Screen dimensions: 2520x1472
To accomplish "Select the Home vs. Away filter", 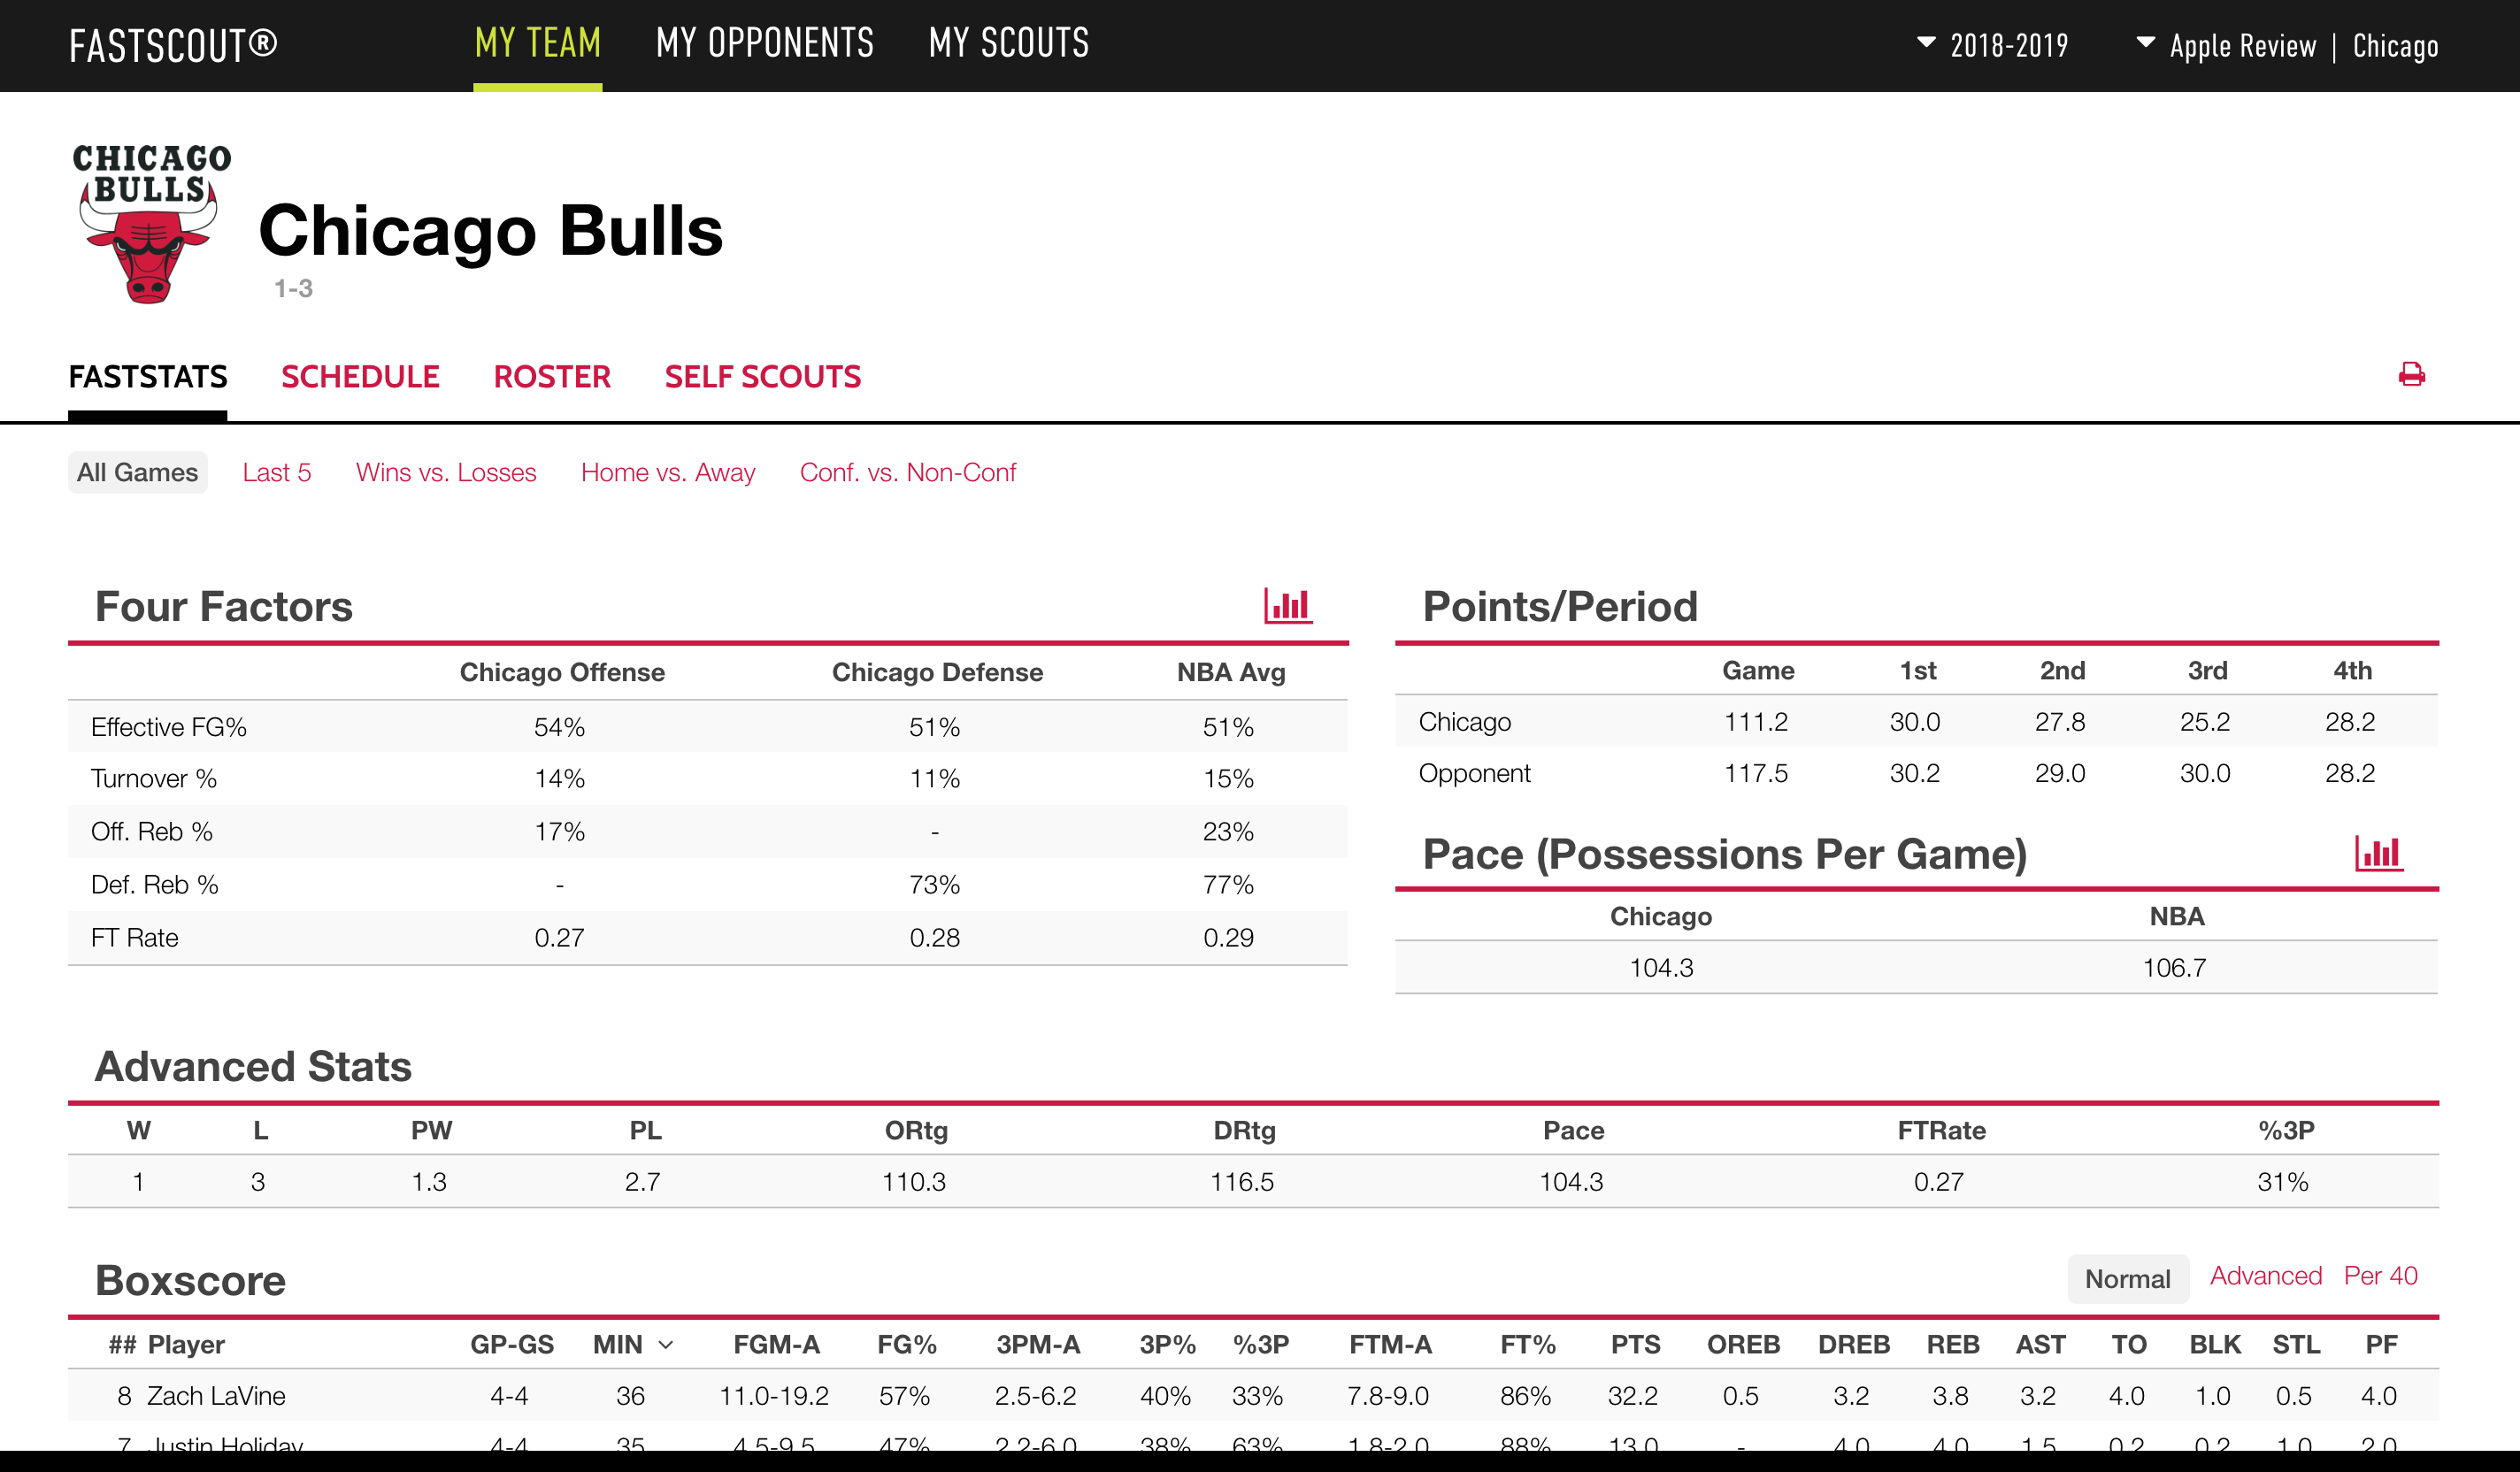I will point(668,470).
